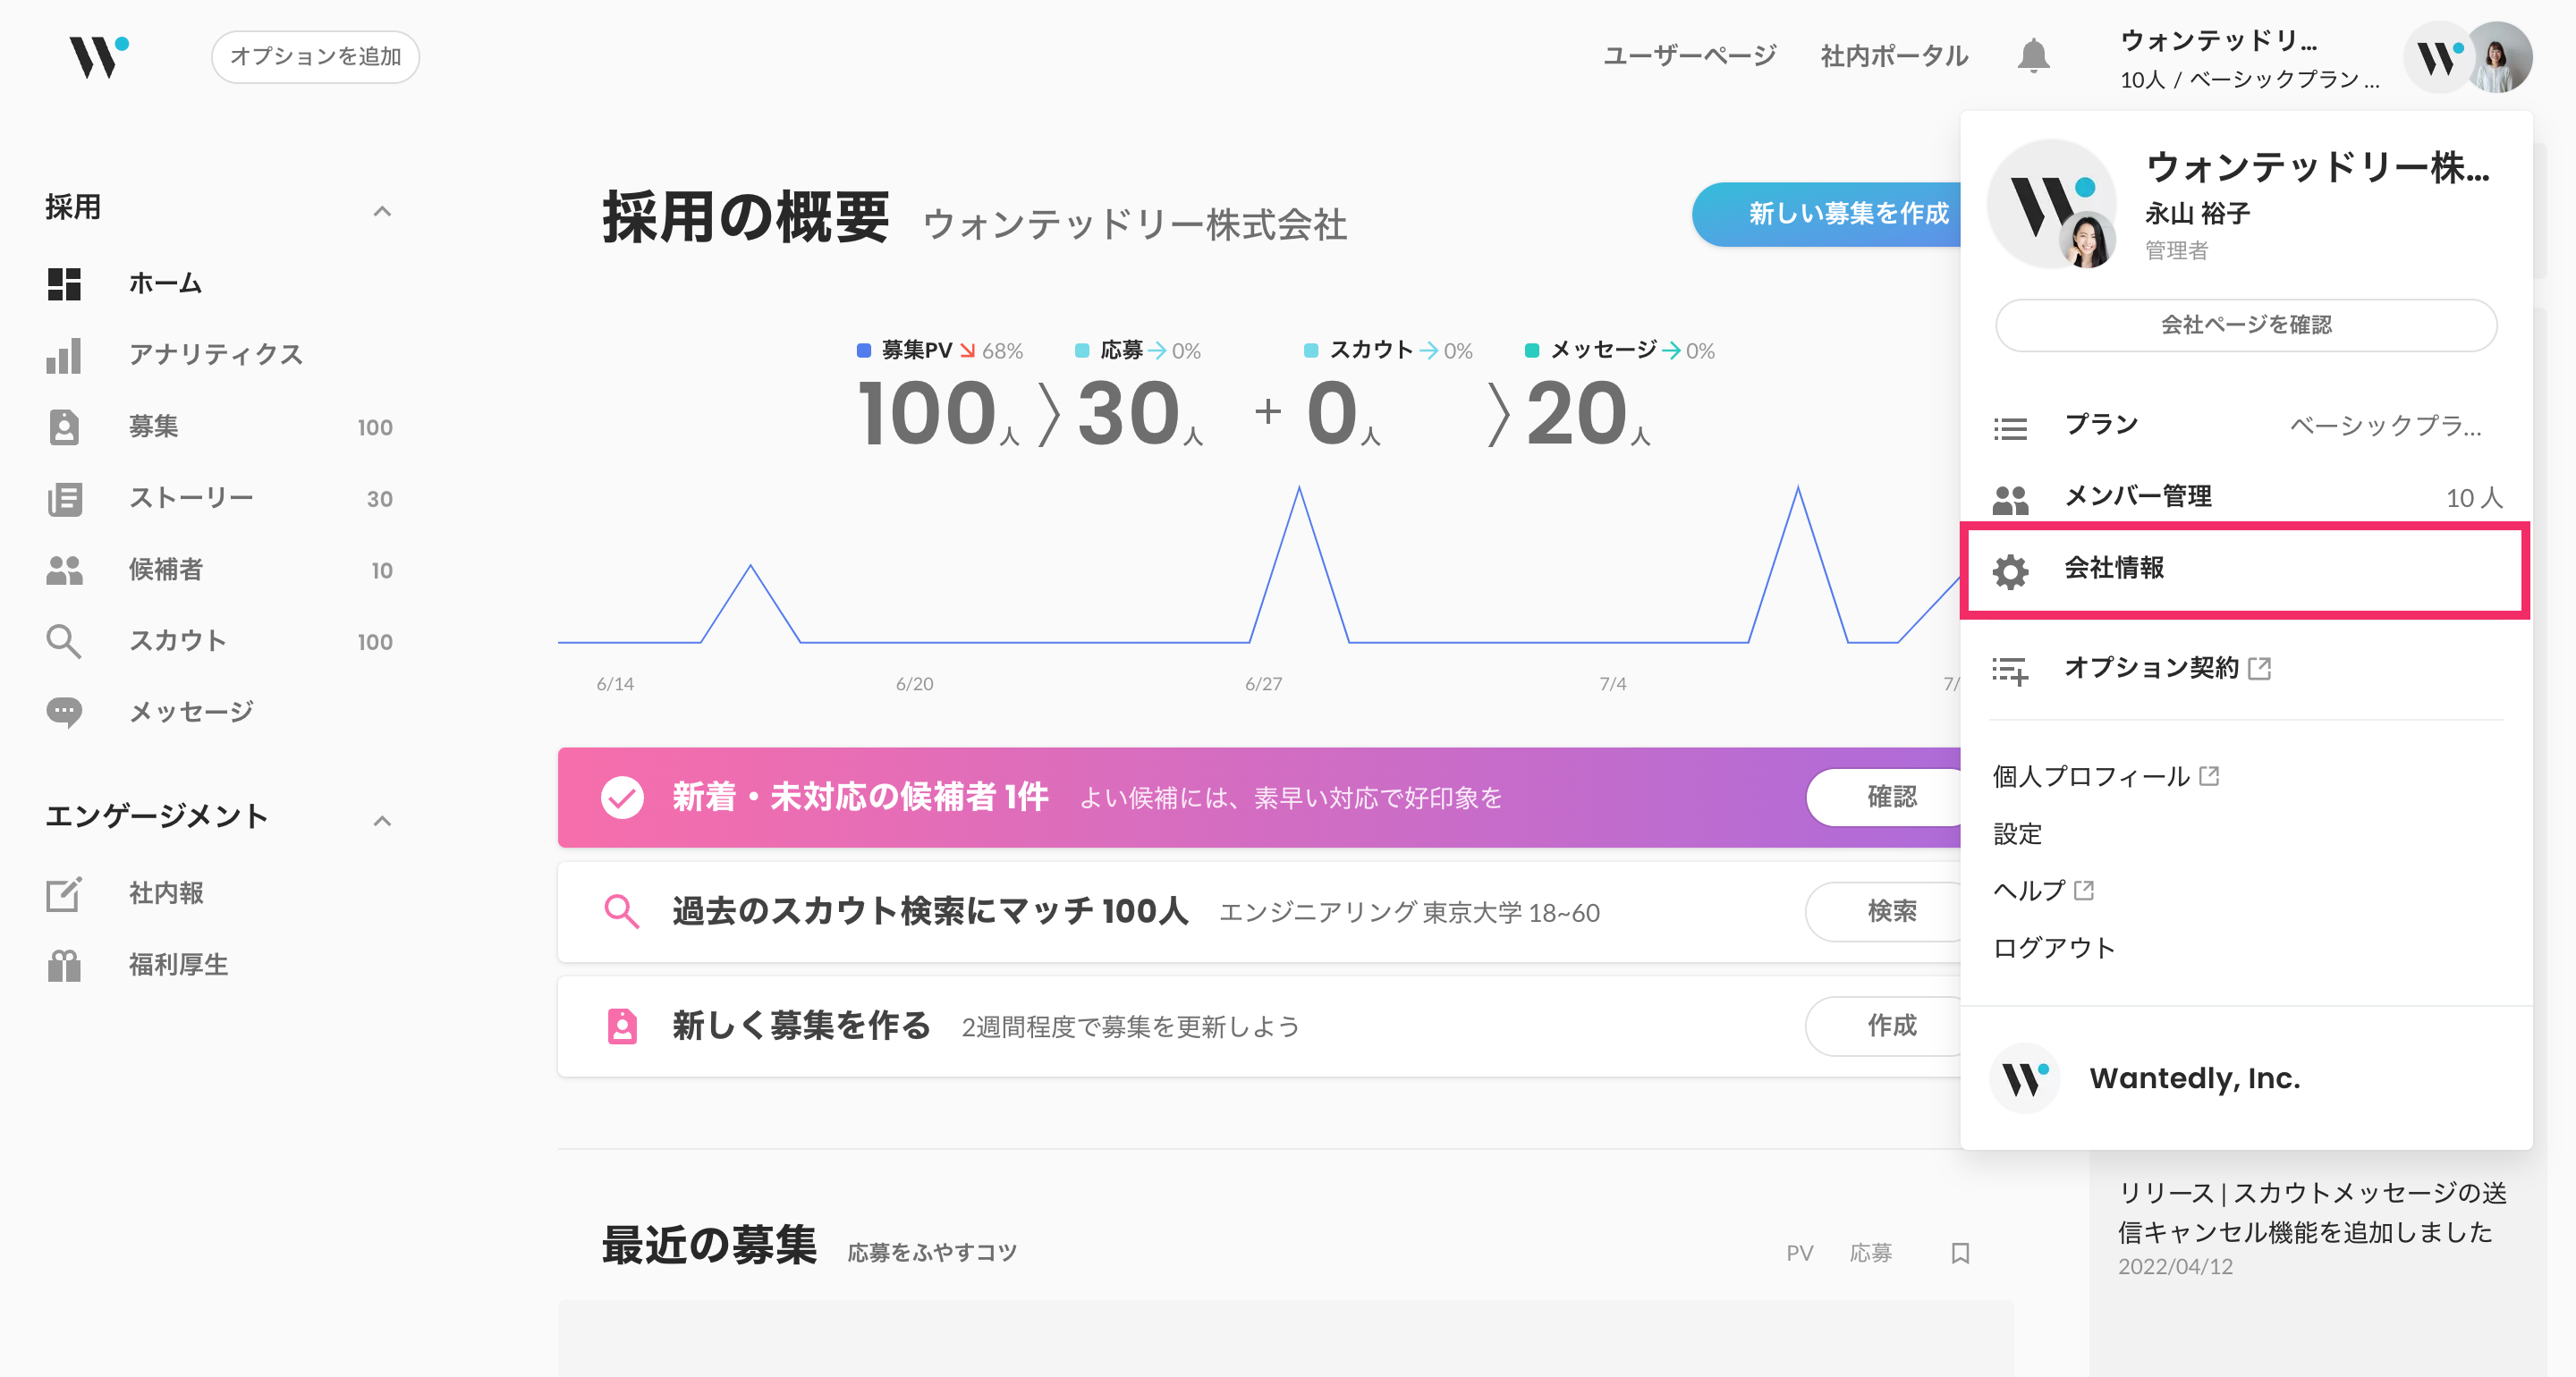The width and height of the screenshot is (2576, 1377).
Task: Click the Home dashboard grid icon
Action: (64, 284)
